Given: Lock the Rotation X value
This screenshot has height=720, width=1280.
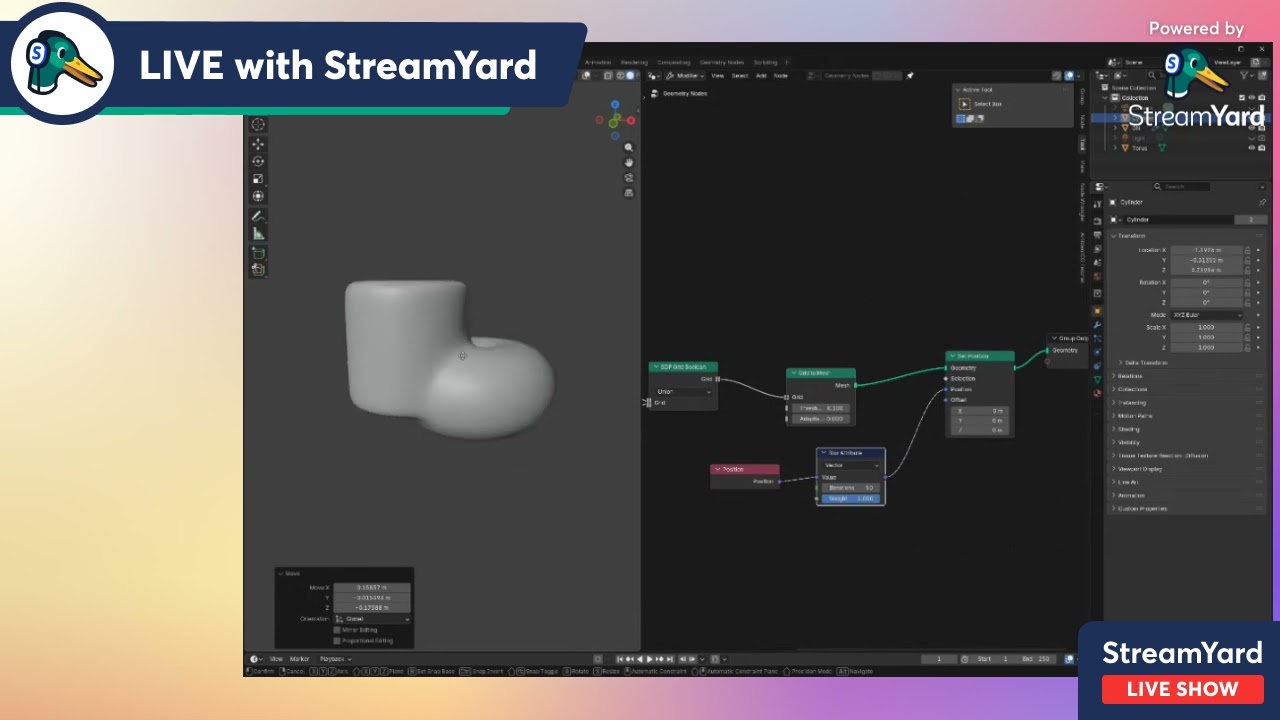Looking at the screenshot, I should pyautogui.click(x=1248, y=282).
